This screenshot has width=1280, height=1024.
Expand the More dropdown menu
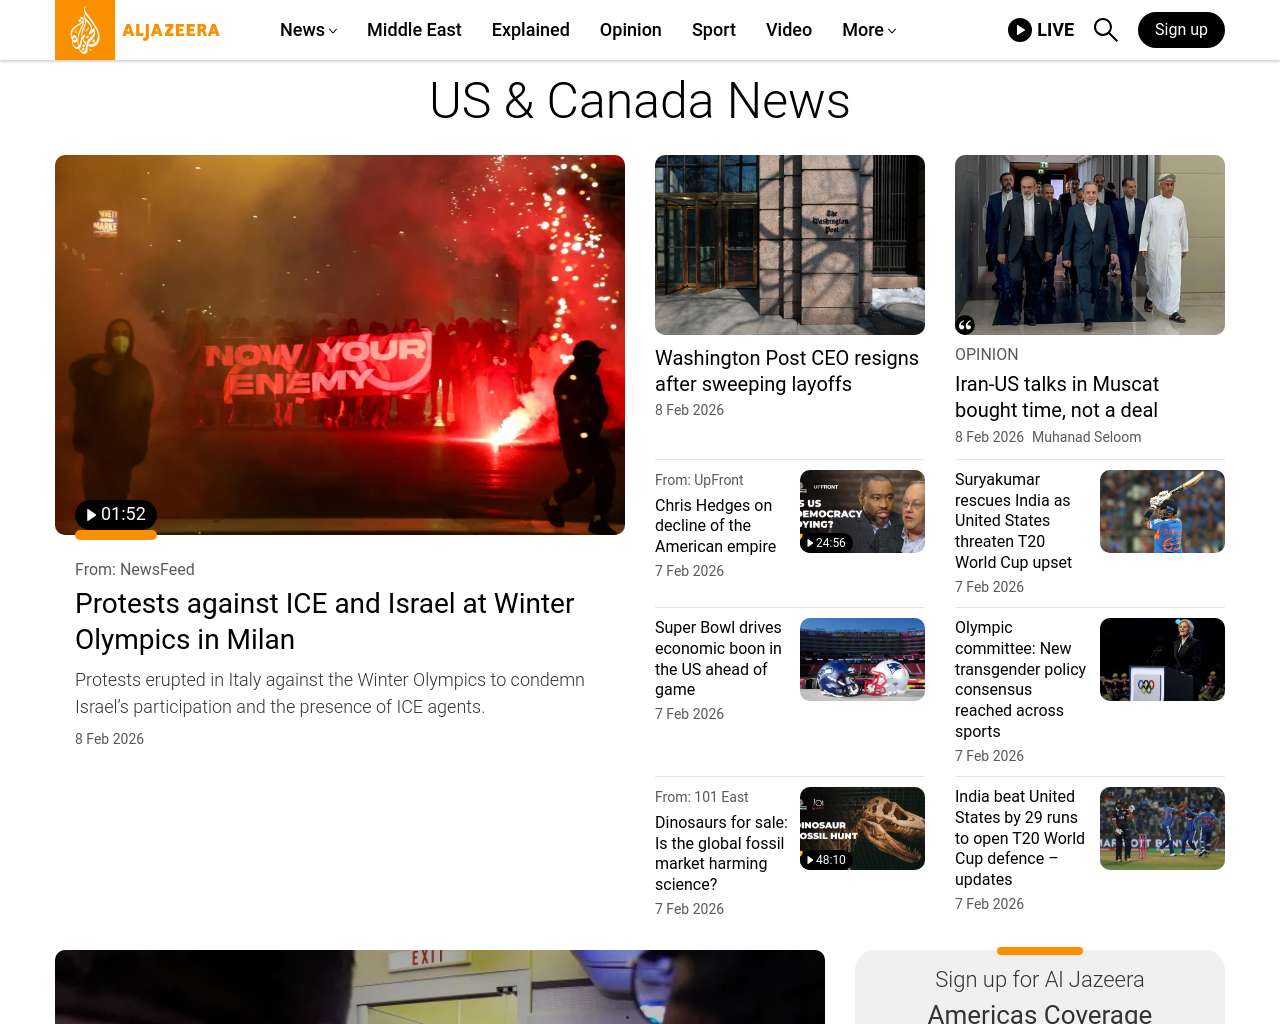(869, 30)
